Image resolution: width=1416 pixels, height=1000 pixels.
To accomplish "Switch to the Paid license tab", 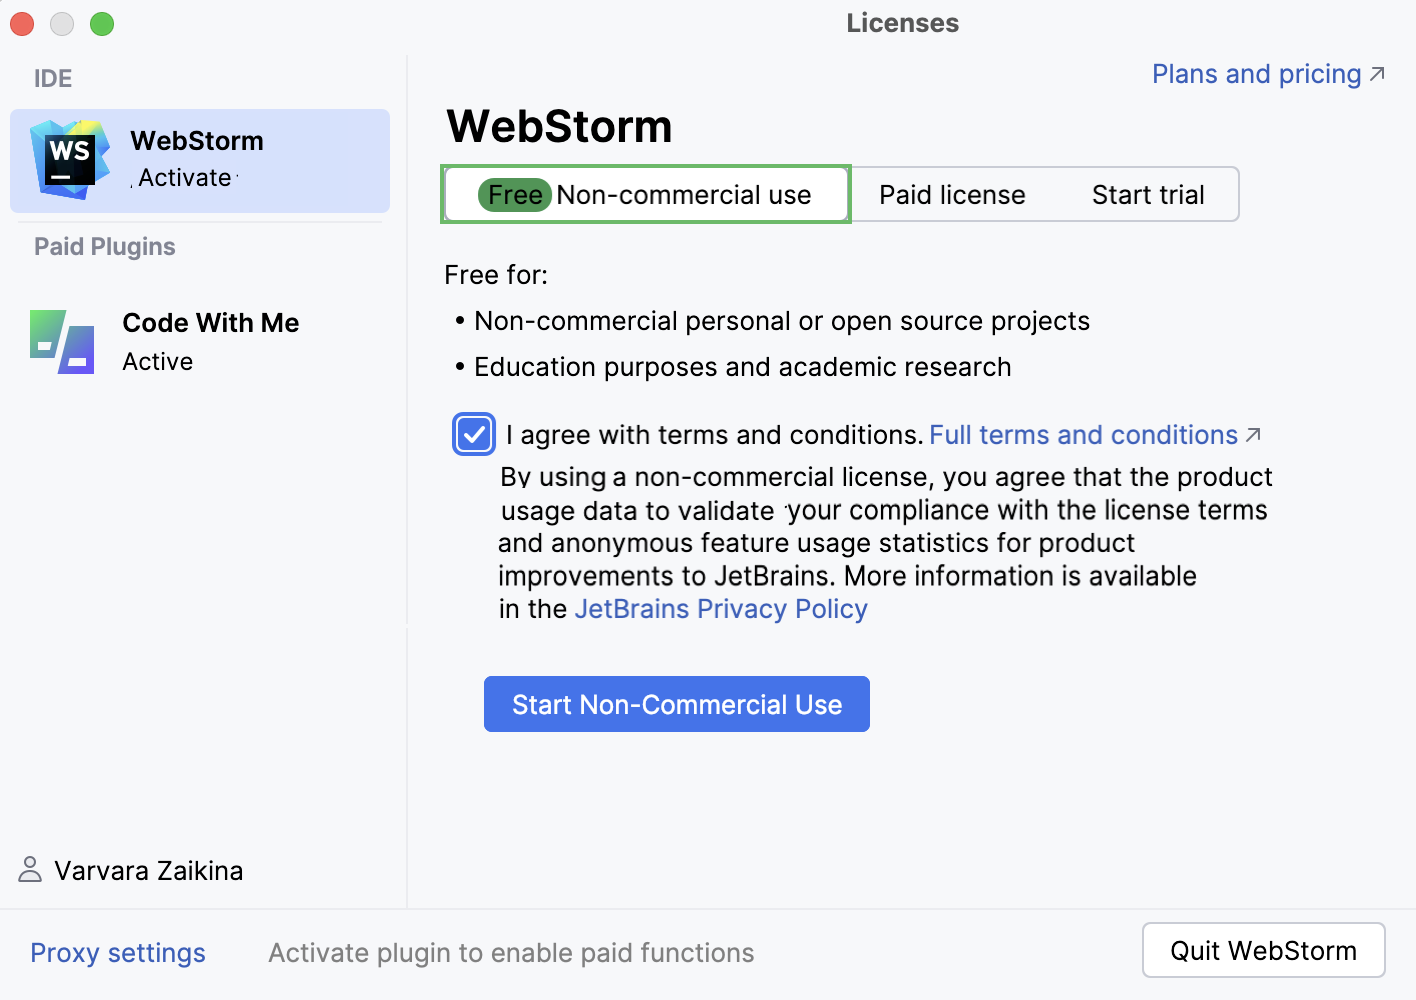I will [951, 194].
